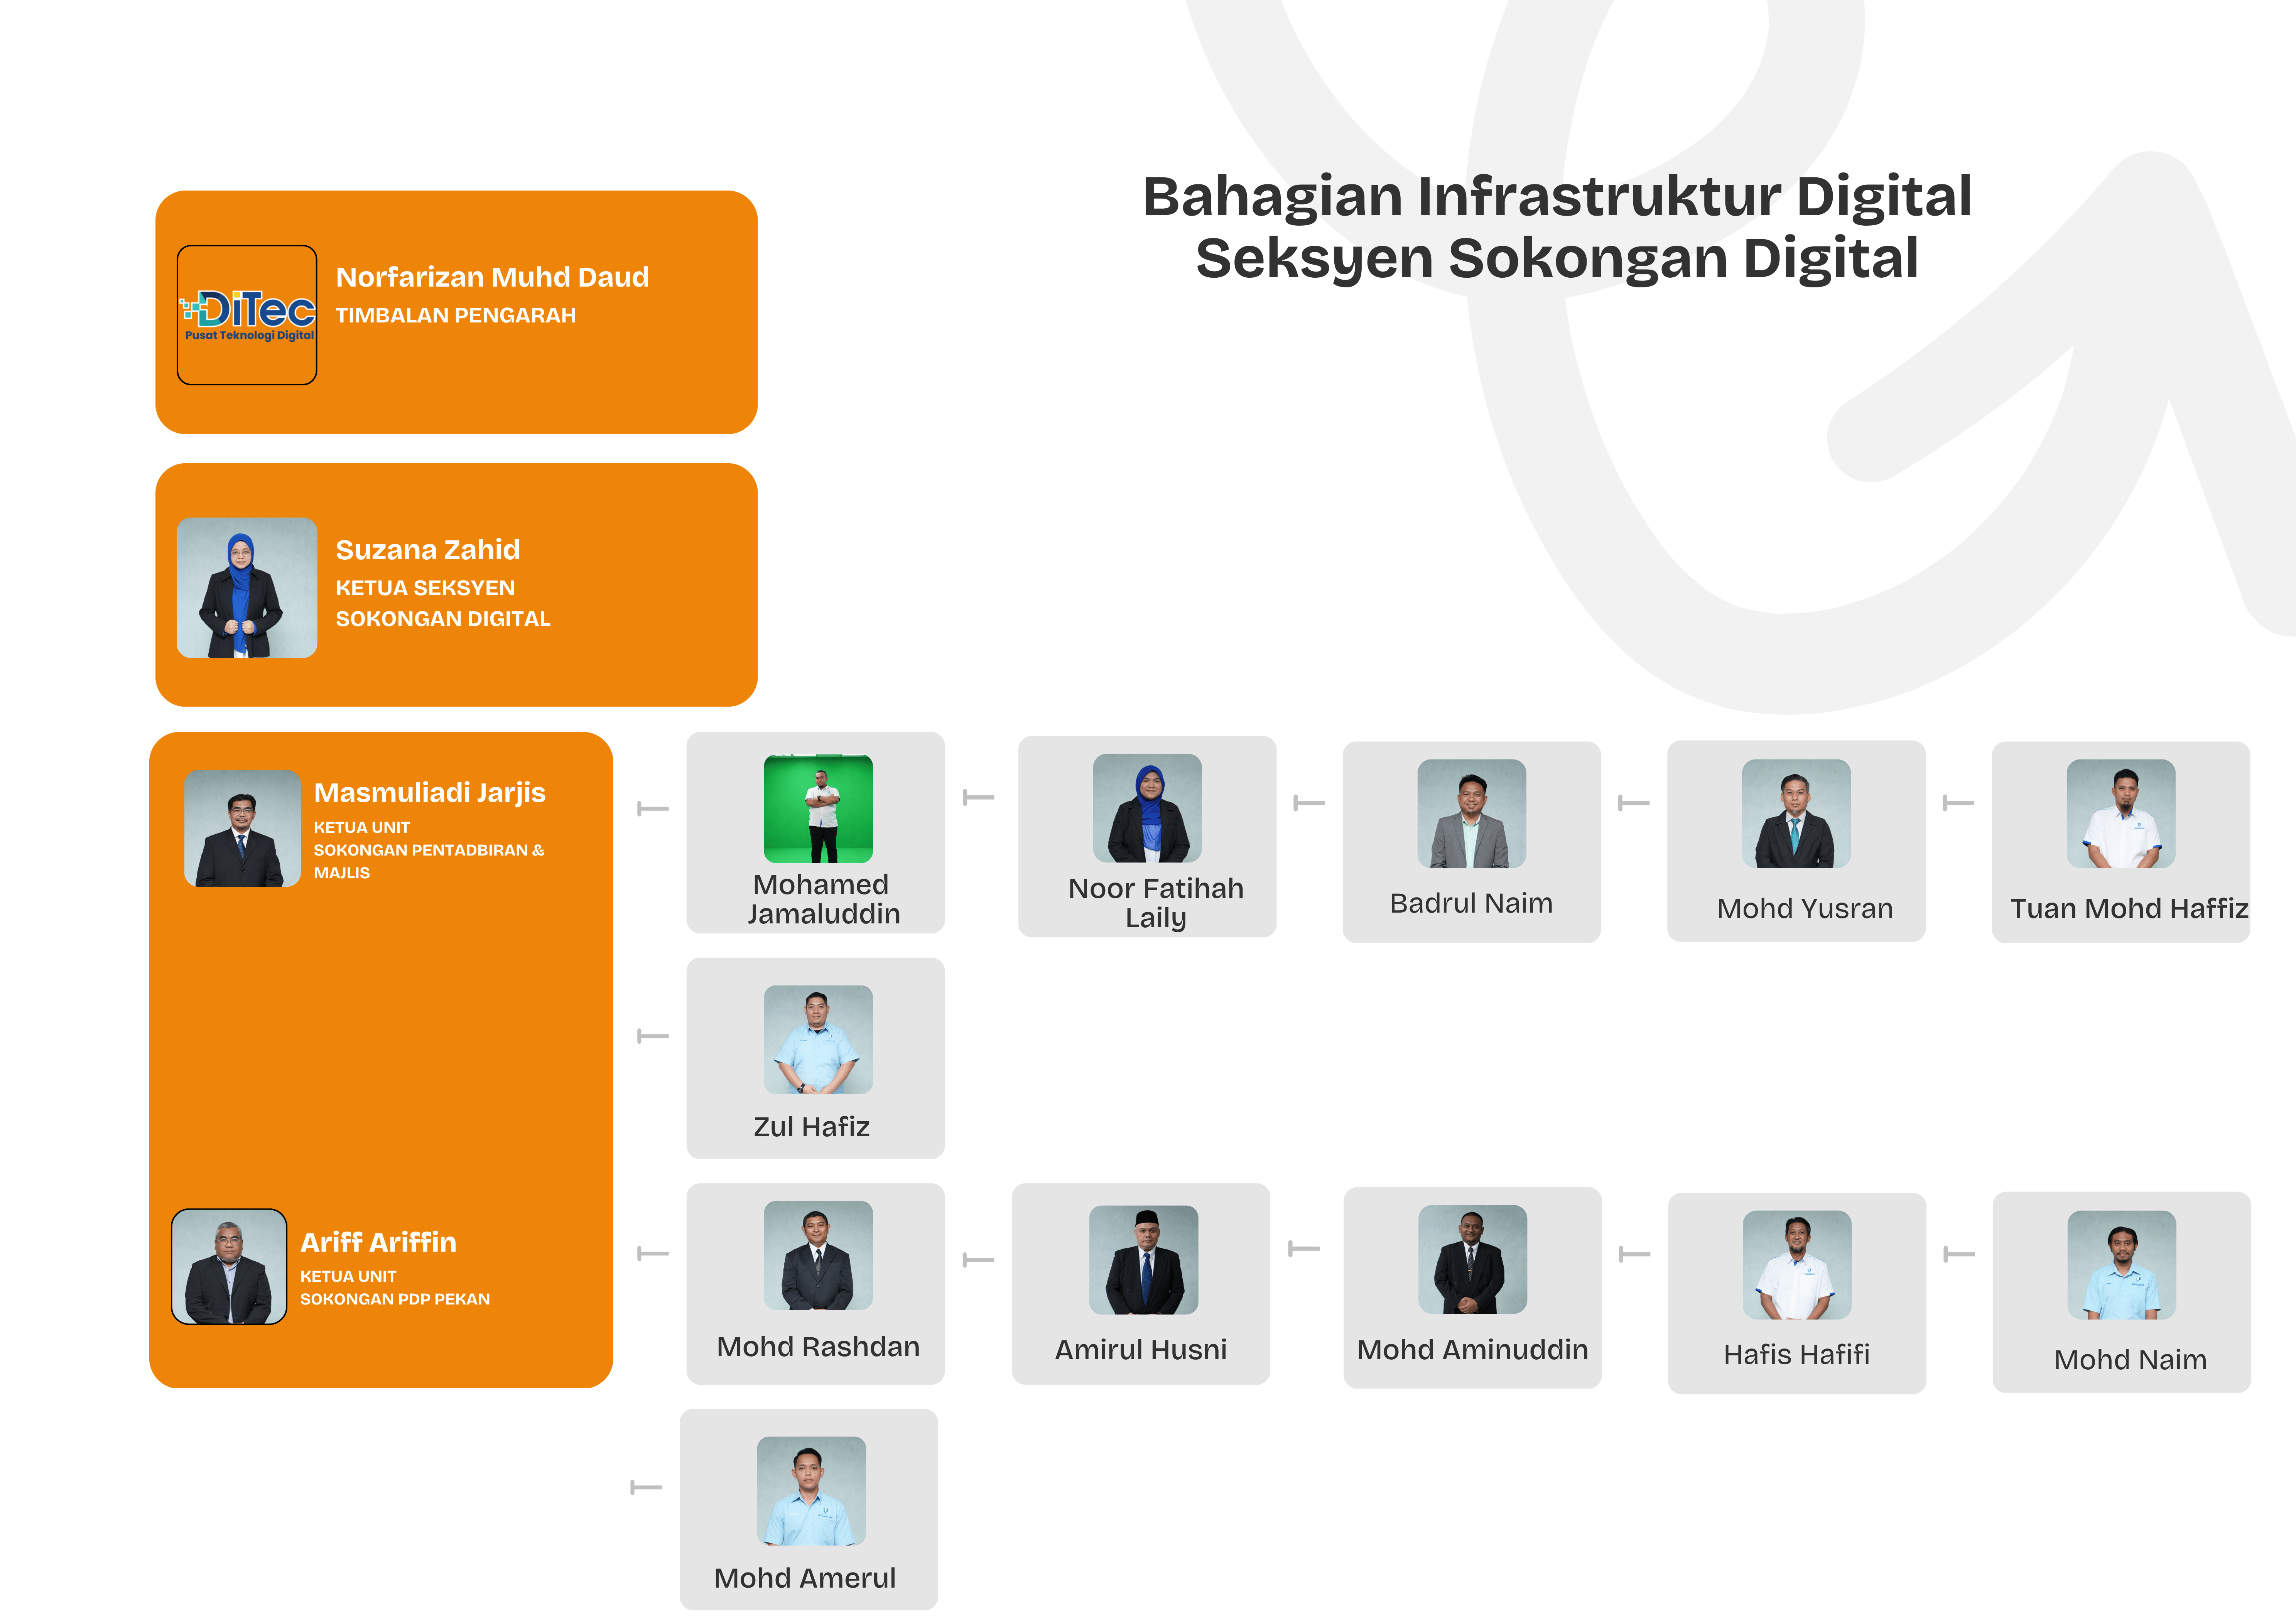Image resolution: width=2296 pixels, height=1620 pixels.
Task: Open the Hafis Hafifi card
Action: tap(1796, 1292)
